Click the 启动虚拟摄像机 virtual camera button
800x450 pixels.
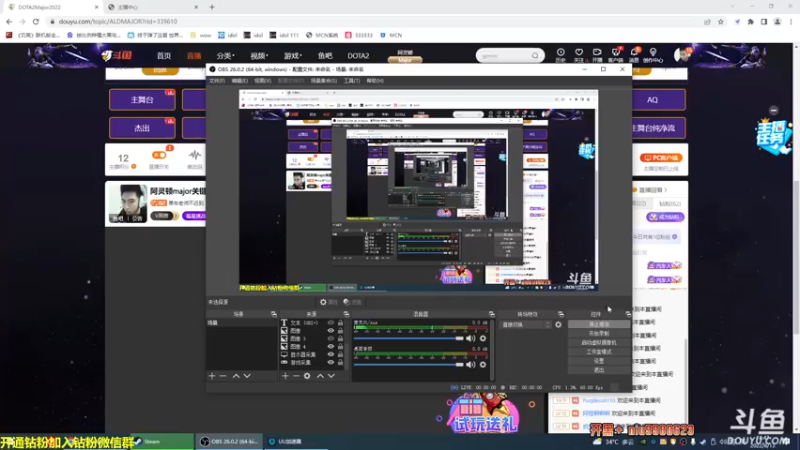[598, 343]
